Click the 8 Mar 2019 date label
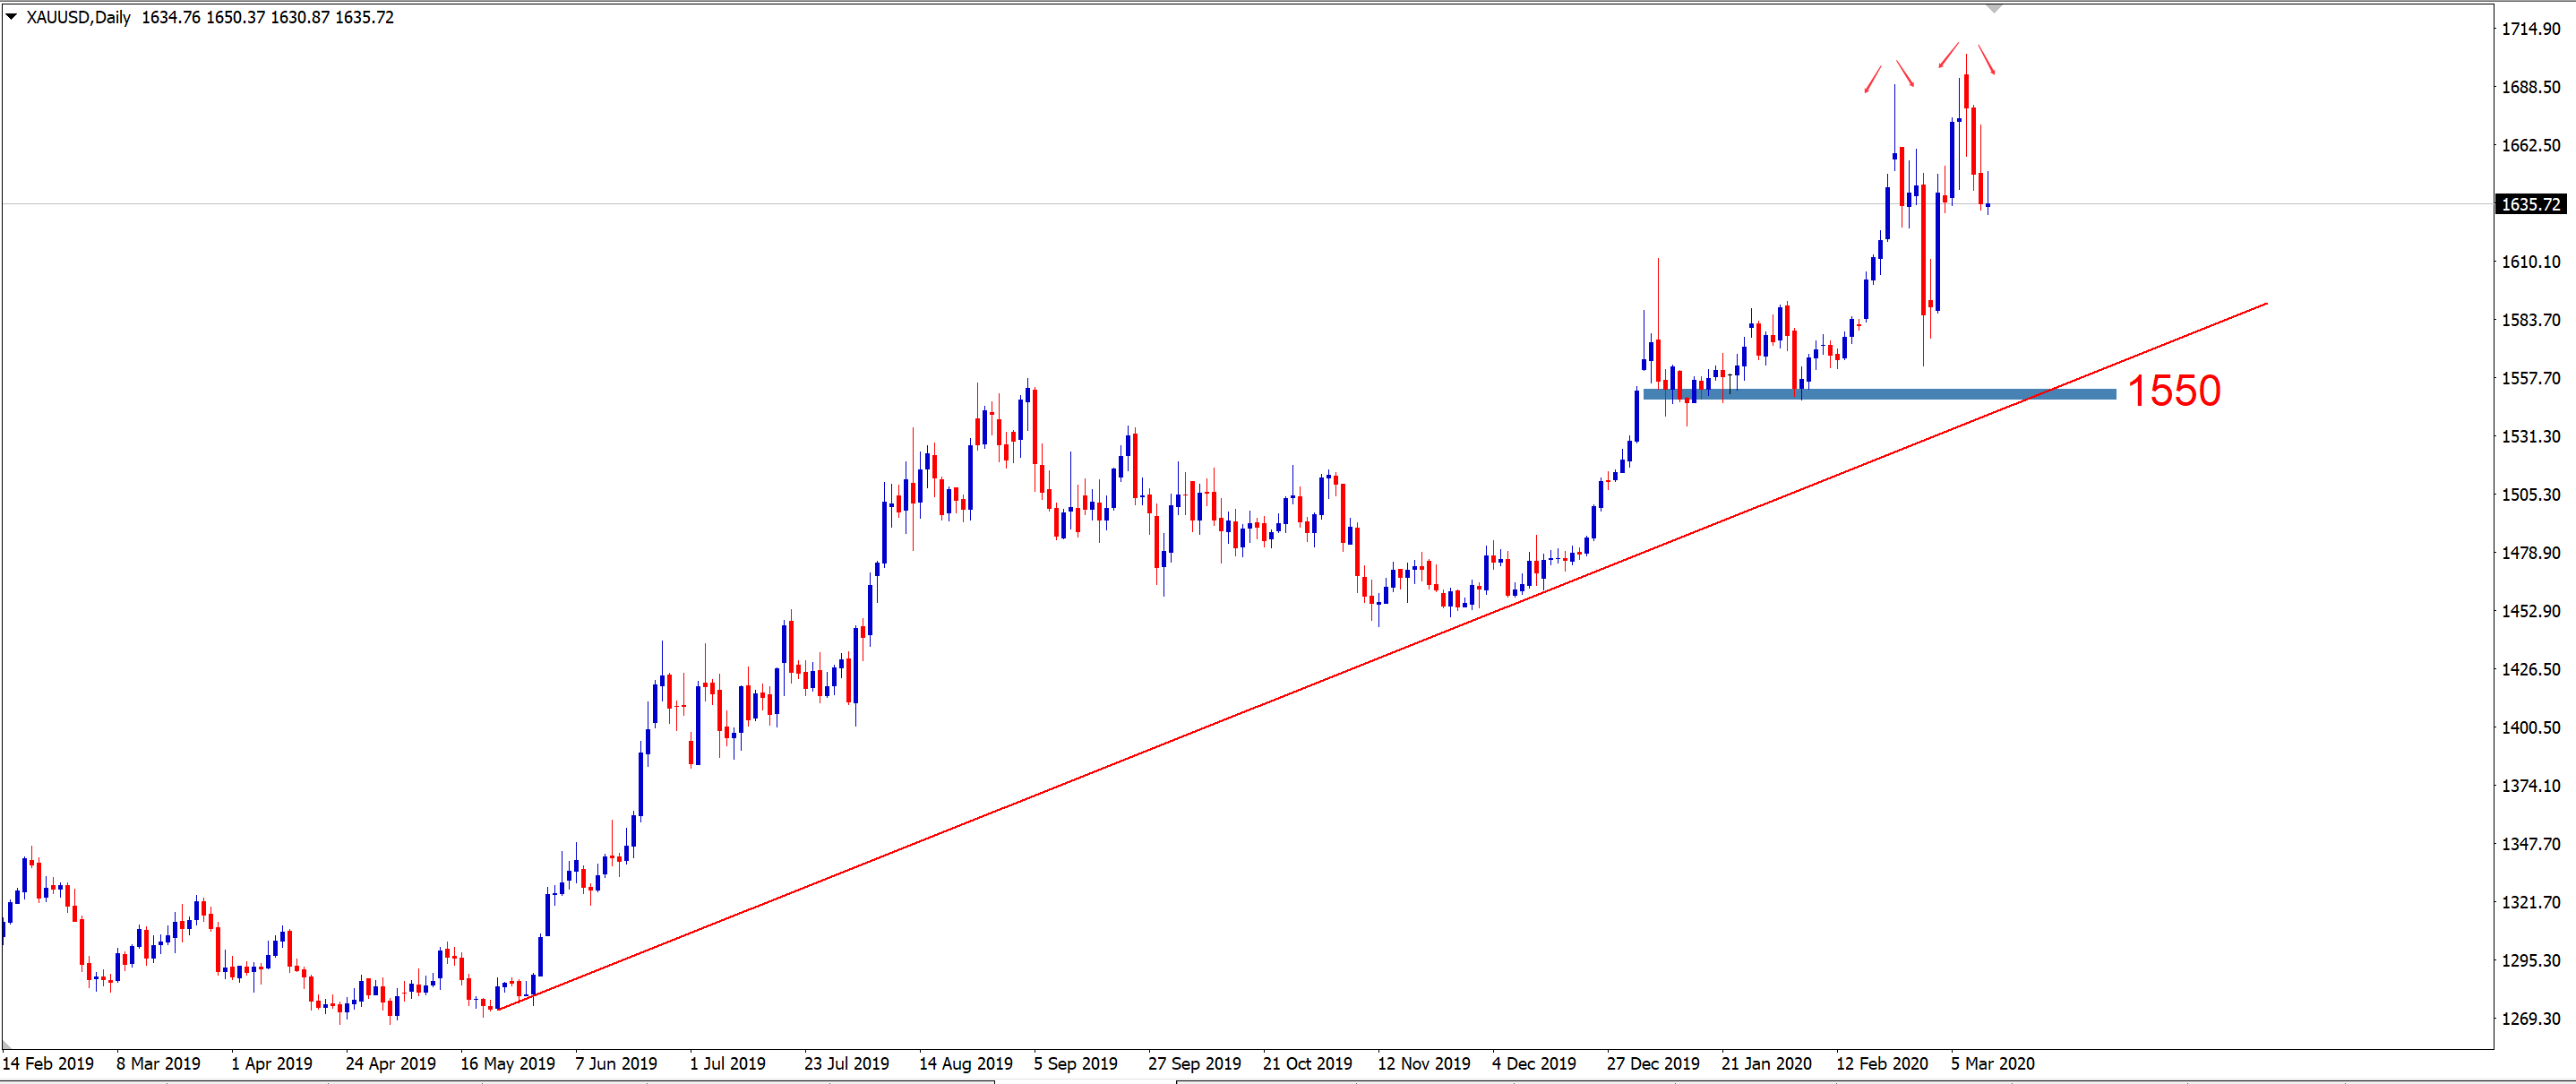 (x=158, y=1064)
